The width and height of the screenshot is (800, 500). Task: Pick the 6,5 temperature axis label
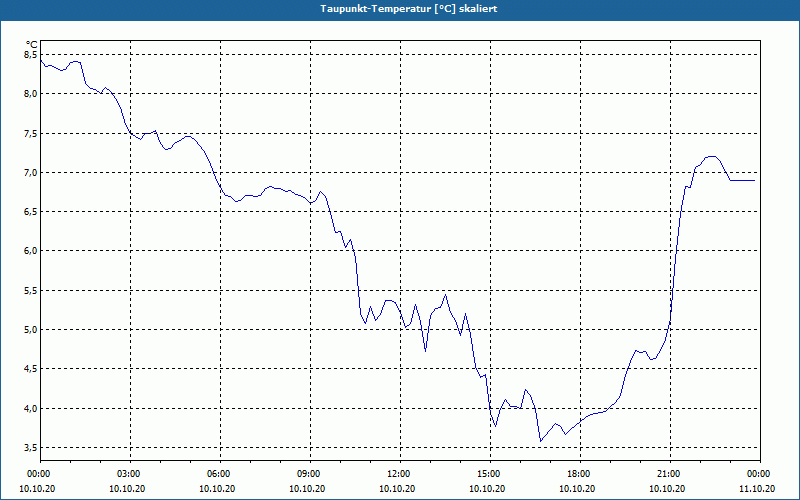[x=30, y=212]
